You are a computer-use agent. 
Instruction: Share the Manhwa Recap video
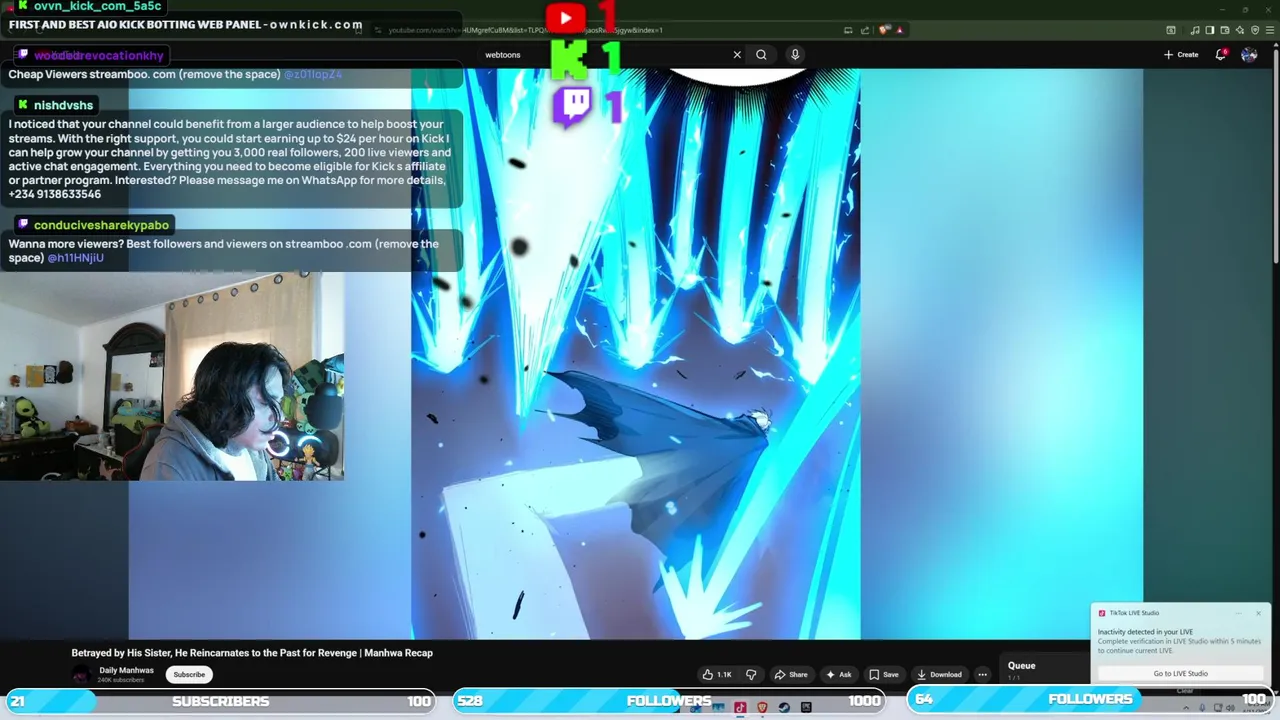click(x=791, y=674)
